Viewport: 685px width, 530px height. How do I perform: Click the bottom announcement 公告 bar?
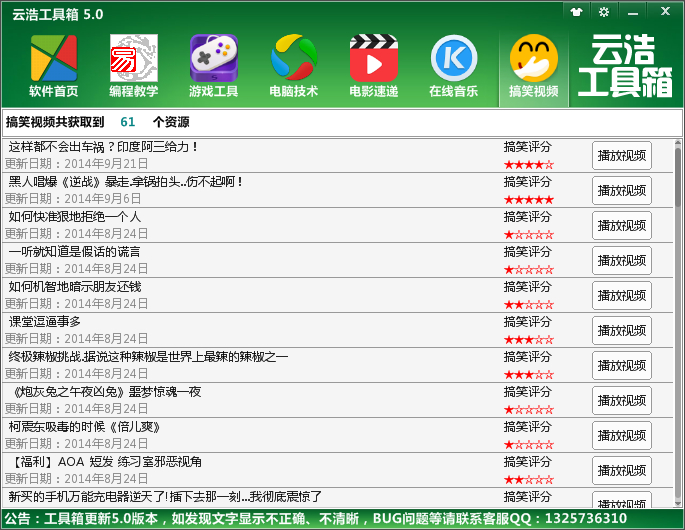tap(342, 519)
